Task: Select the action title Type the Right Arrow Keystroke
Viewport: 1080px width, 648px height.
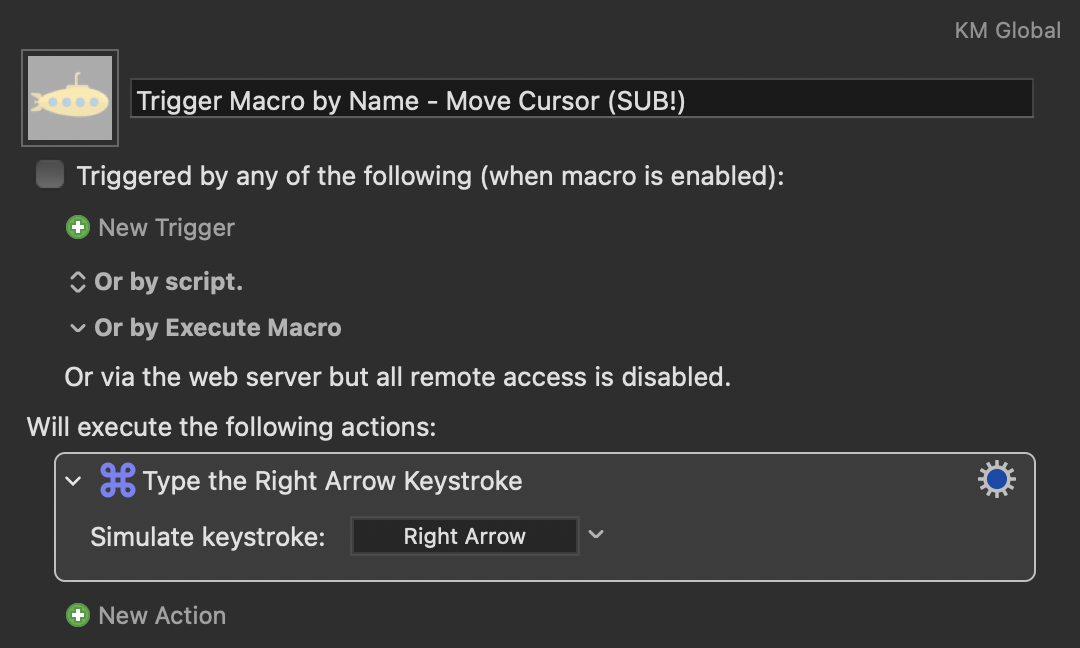Action: pos(333,481)
